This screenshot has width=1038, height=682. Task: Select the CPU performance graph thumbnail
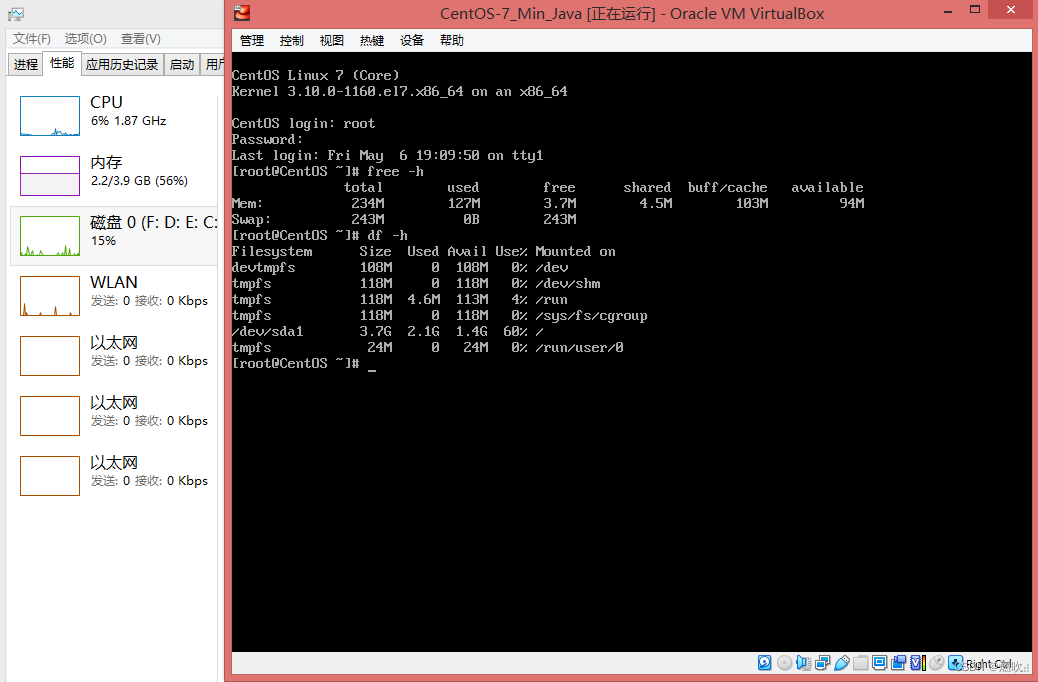coord(50,116)
